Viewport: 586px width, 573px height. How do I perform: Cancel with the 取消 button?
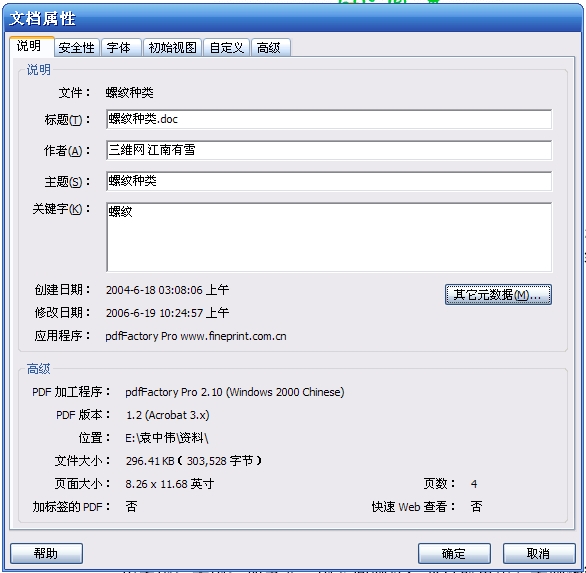[x=539, y=553]
